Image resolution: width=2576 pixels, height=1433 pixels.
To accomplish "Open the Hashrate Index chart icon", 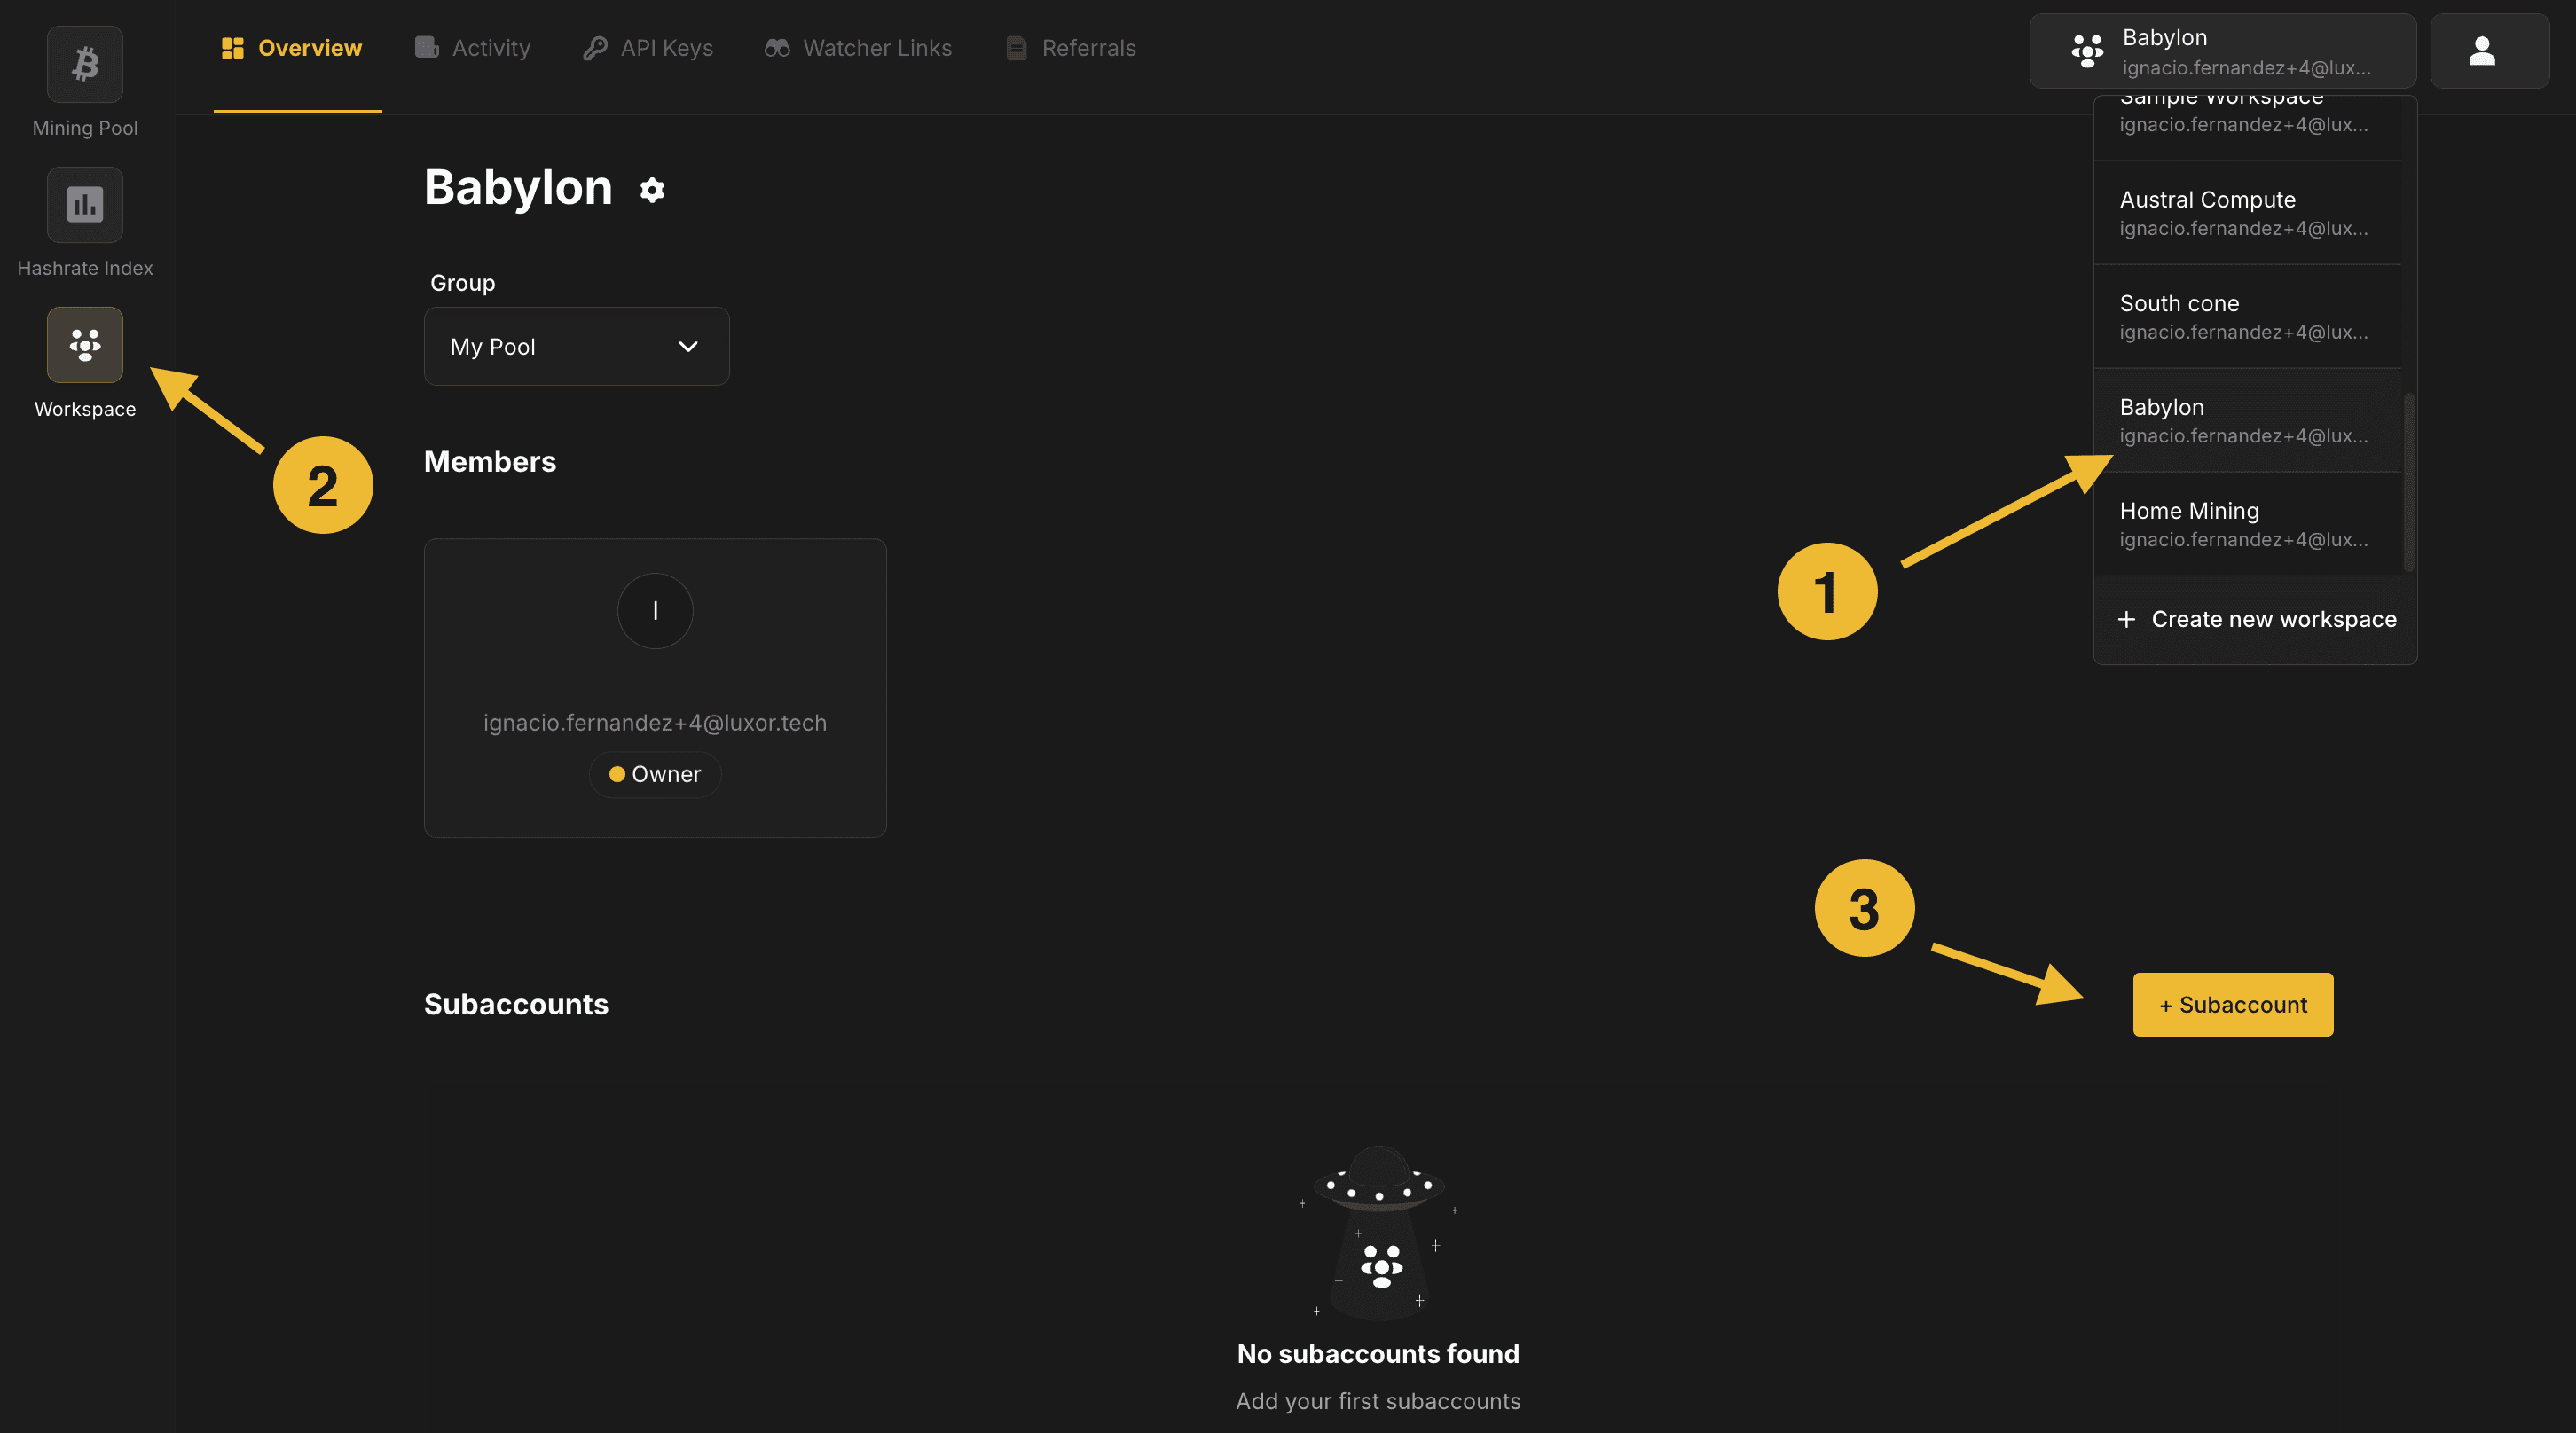I will click(x=85, y=204).
